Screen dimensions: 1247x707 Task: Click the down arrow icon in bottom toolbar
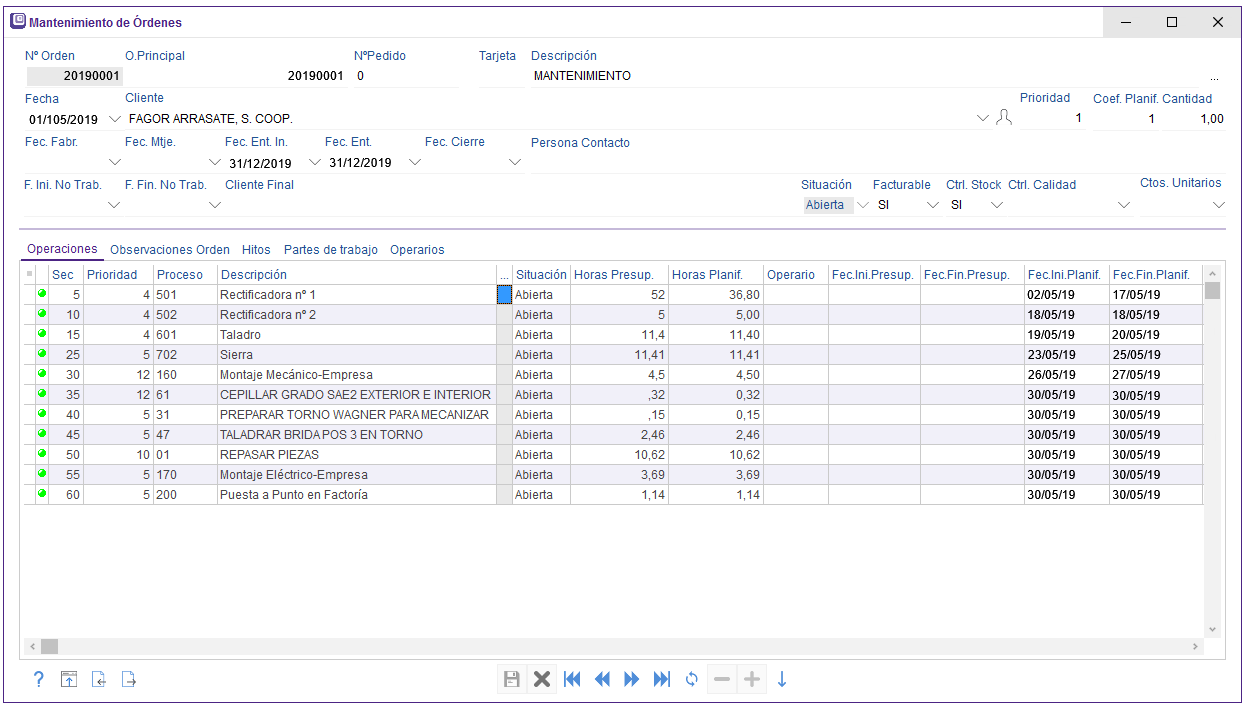click(782, 680)
